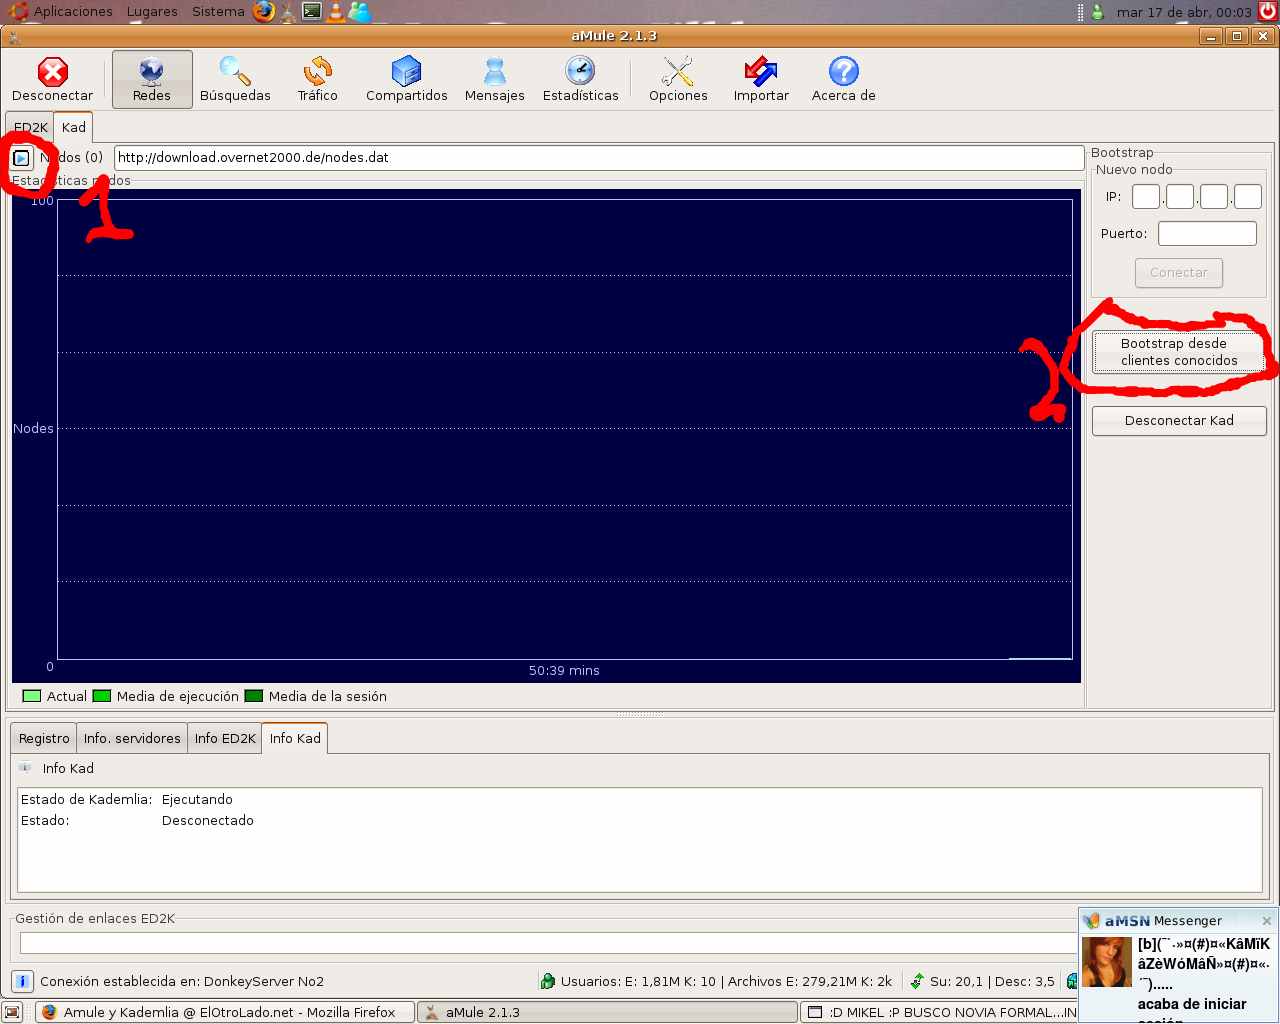Show Compartidos shared files
The height and width of the screenshot is (1024, 1280).
click(x=406, y=79)
